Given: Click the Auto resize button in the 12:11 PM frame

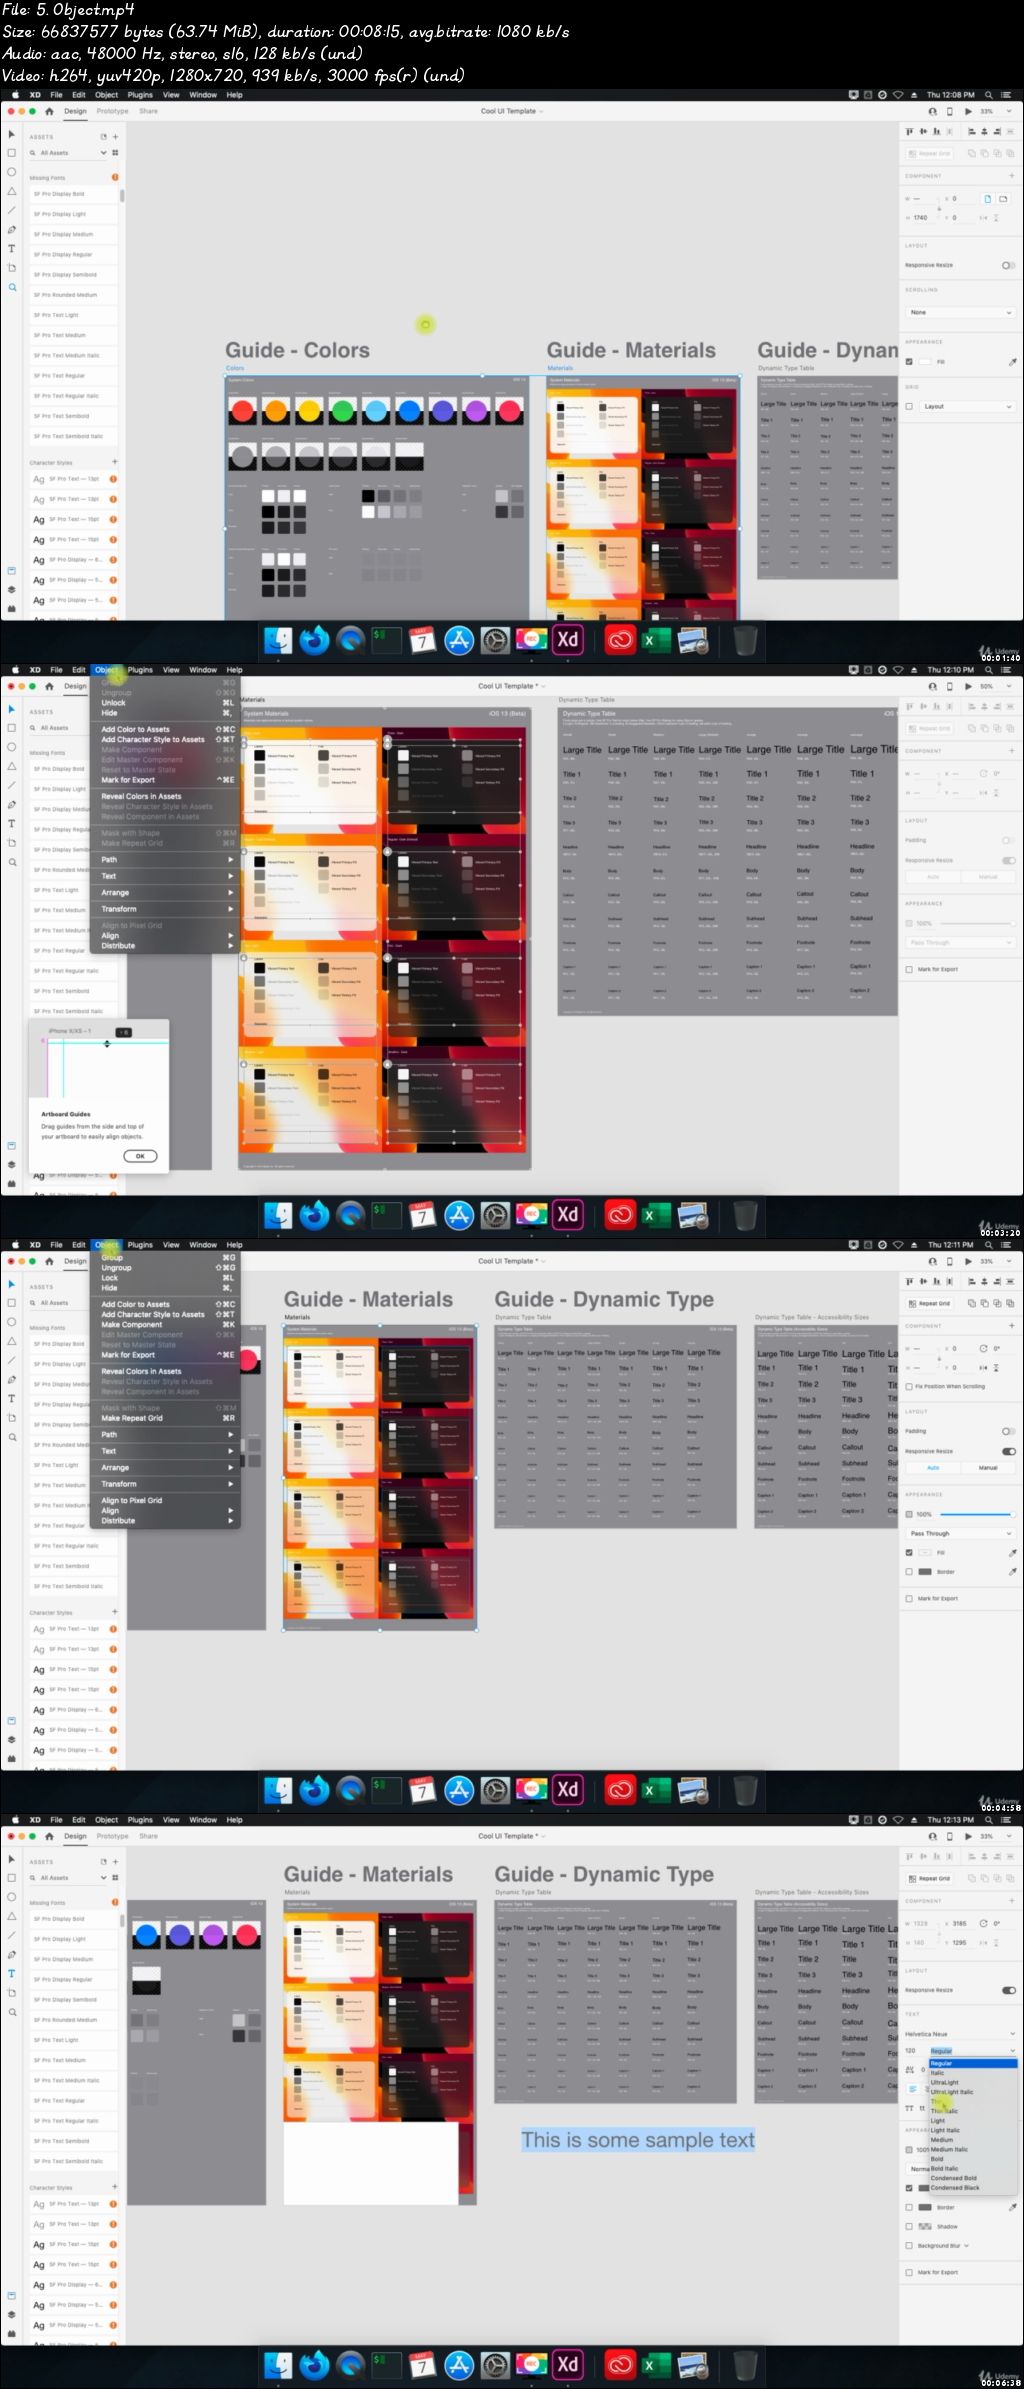Looking at the screenshot, I should tap(933, 1468).
